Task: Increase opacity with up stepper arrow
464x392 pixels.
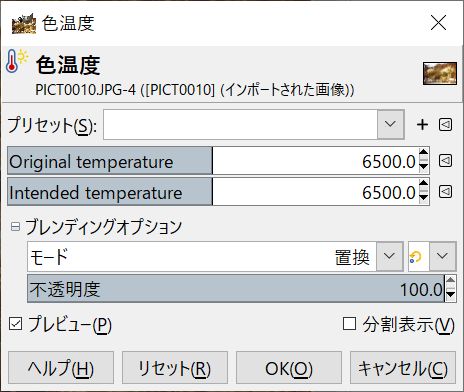Action: [450, 282]
